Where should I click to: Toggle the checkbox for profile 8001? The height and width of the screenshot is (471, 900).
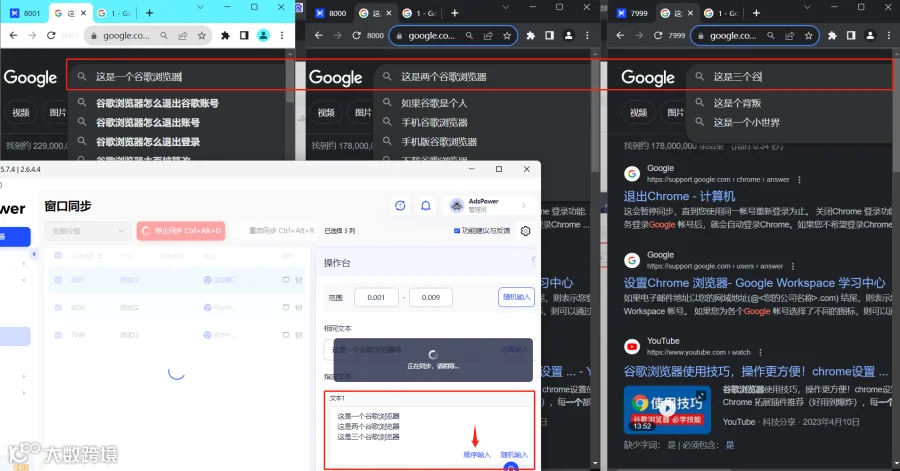pyautogui.click(x=58, y=280)
